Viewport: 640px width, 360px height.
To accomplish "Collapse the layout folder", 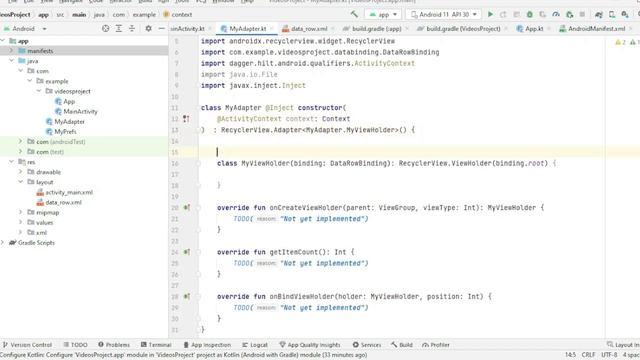I will coord(20,182).
